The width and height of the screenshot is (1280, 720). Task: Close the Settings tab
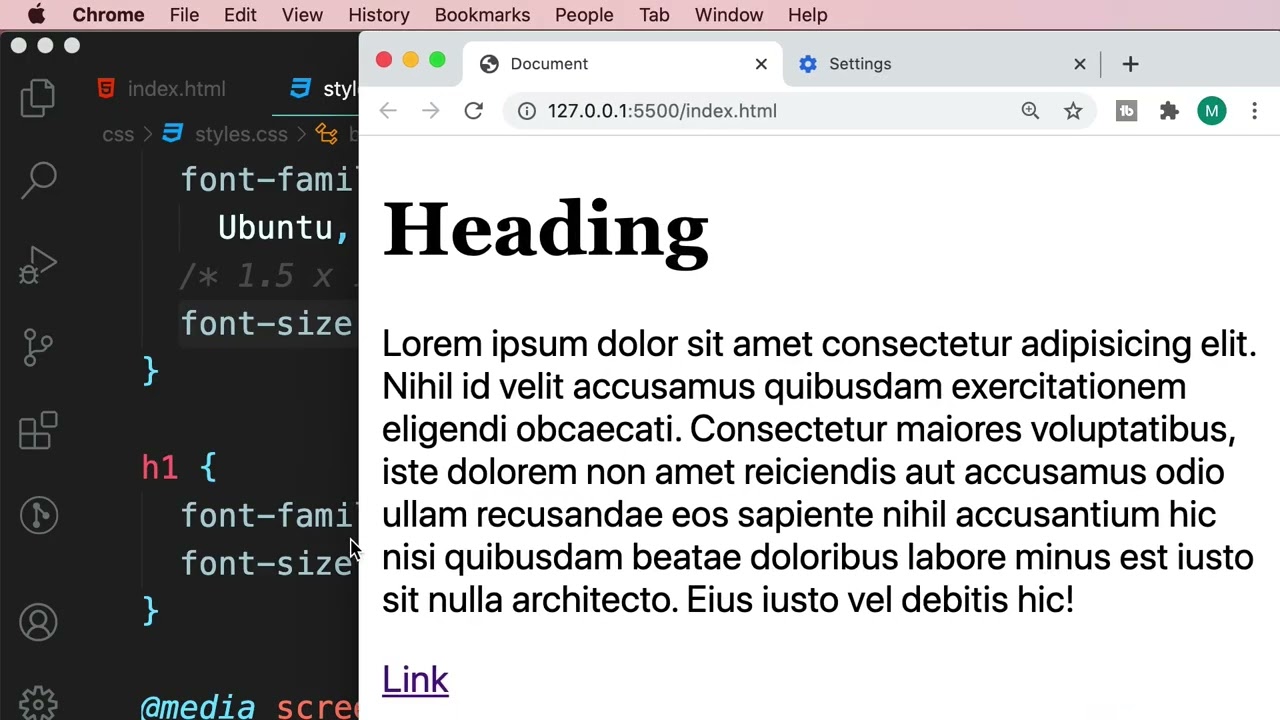click(x=1080, y=64)
